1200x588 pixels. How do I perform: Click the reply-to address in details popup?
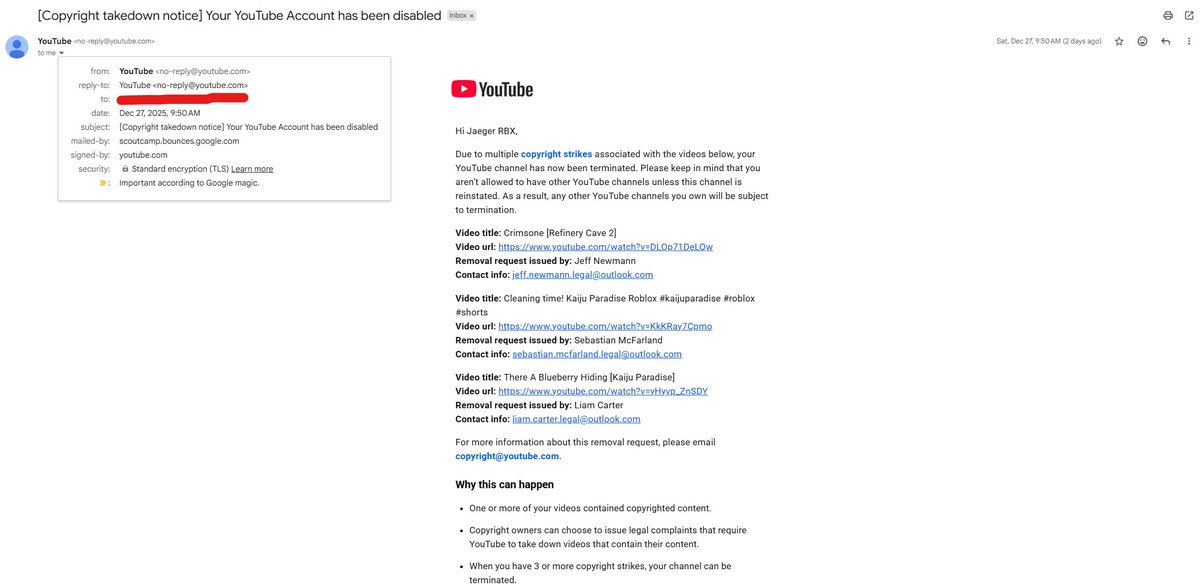click(185, 85)
